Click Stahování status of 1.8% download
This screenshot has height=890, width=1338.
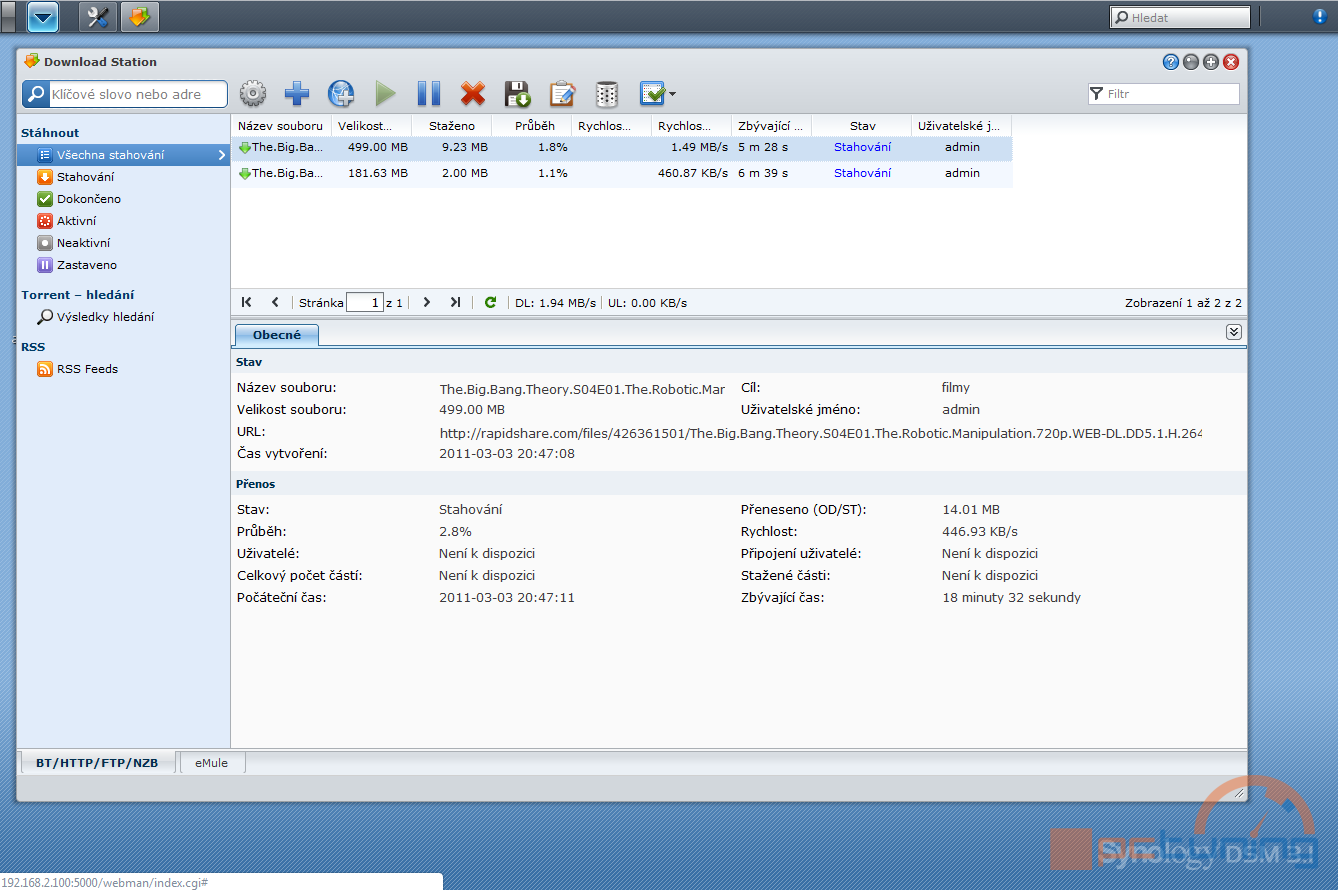click(862, 147)
